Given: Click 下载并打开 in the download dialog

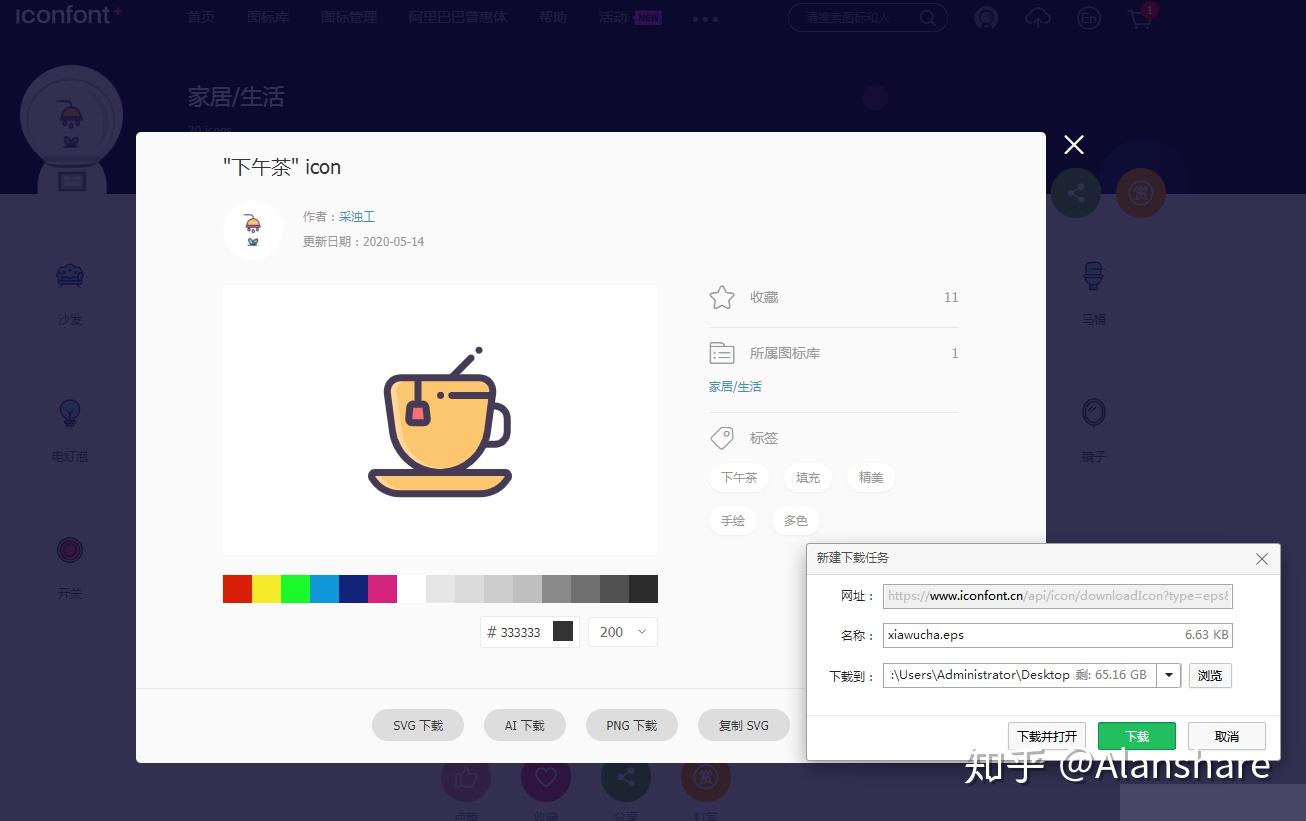Looking at the screenshot, I should pos(1047,736).
